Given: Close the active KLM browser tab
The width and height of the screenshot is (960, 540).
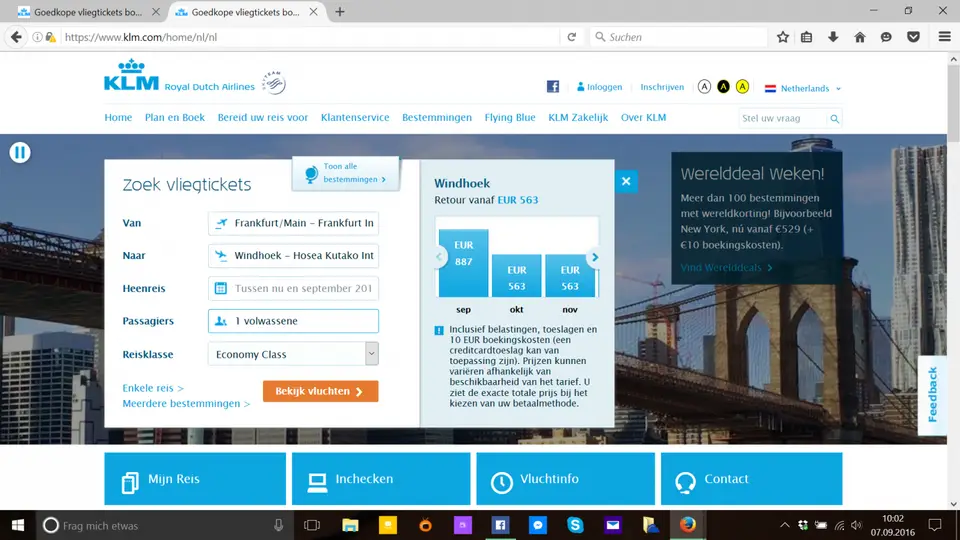Looking at the screenshot, I should (x=313, y=12).
